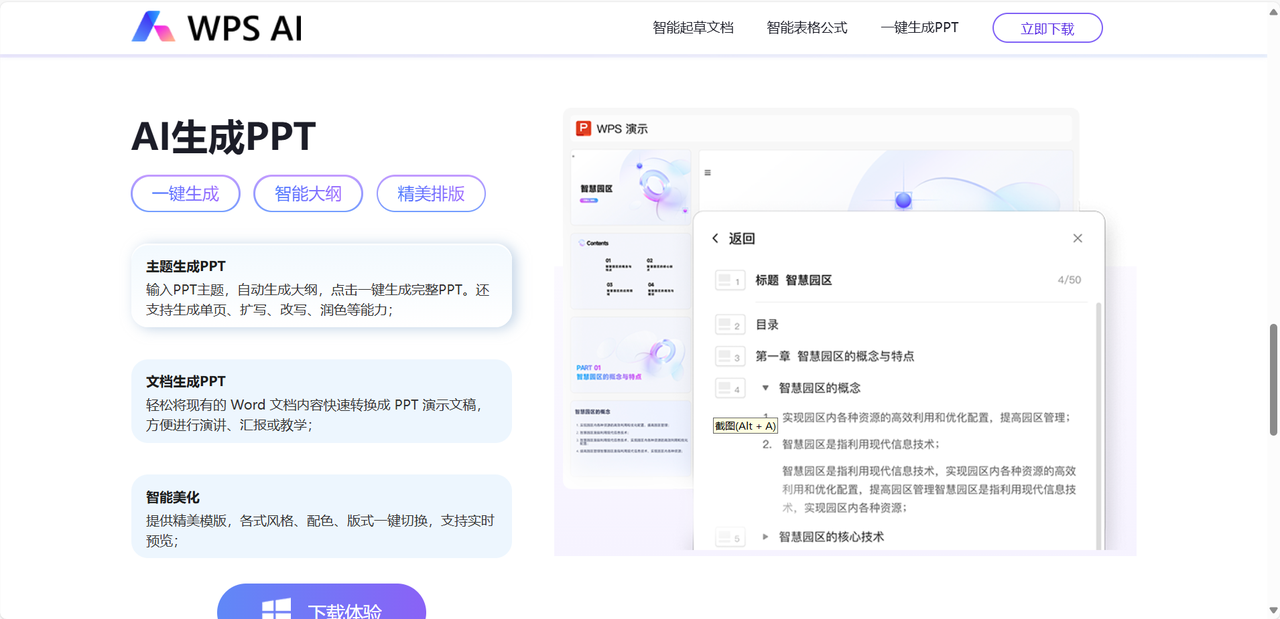Click slide 3 icon beside 第一章

pos(730,357)
